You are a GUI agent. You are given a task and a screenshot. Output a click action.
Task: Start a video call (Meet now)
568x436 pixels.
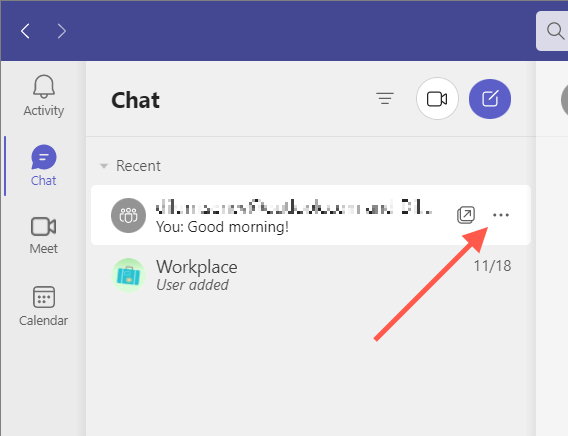click(x=437, y=98)
